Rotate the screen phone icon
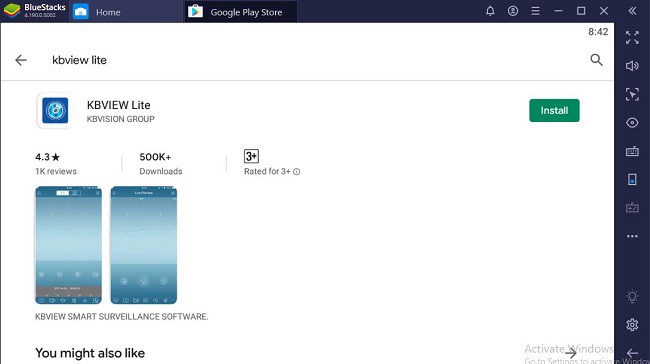This screenshot has height=364, width=650. pos(632,180)
